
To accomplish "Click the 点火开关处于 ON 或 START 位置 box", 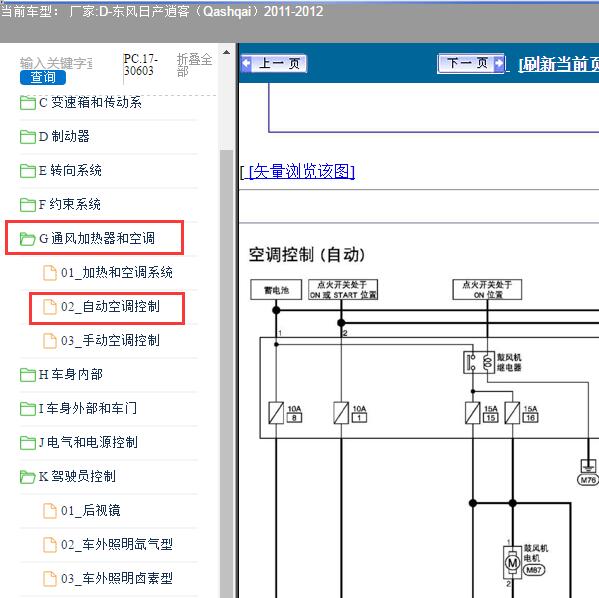I will tap(343, 290).
